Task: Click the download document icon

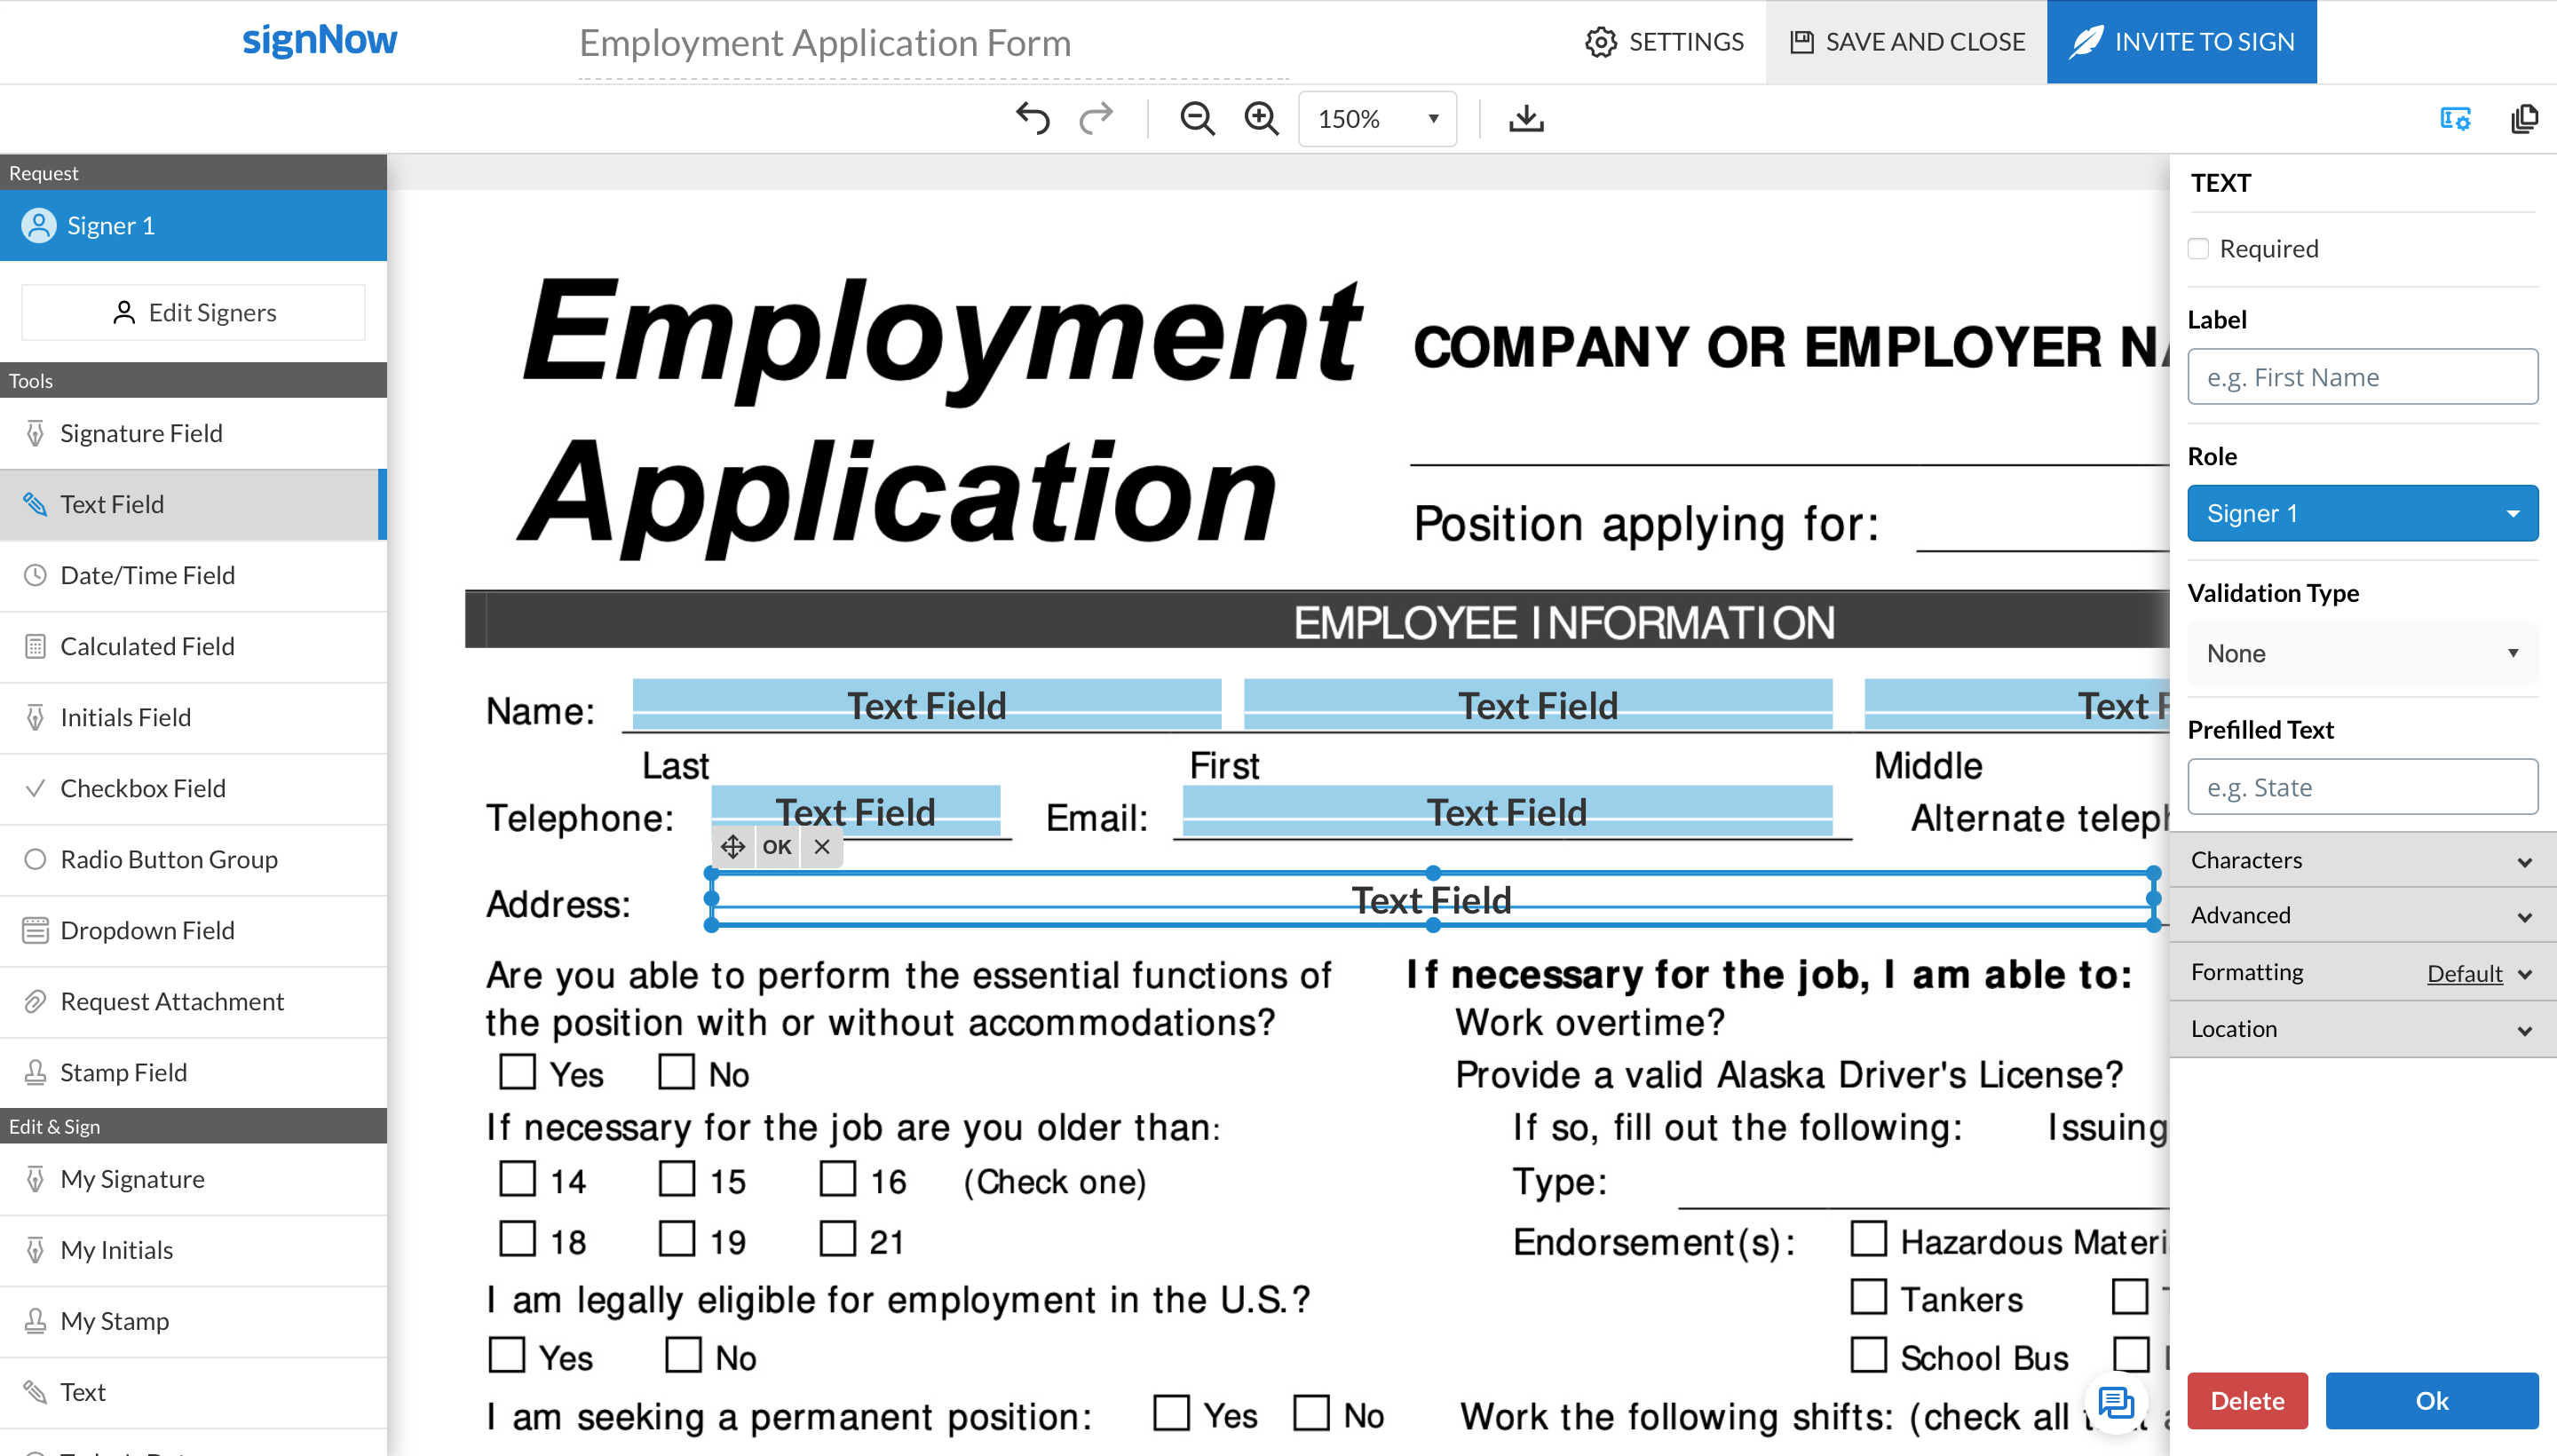Action: coord(1525,118)
